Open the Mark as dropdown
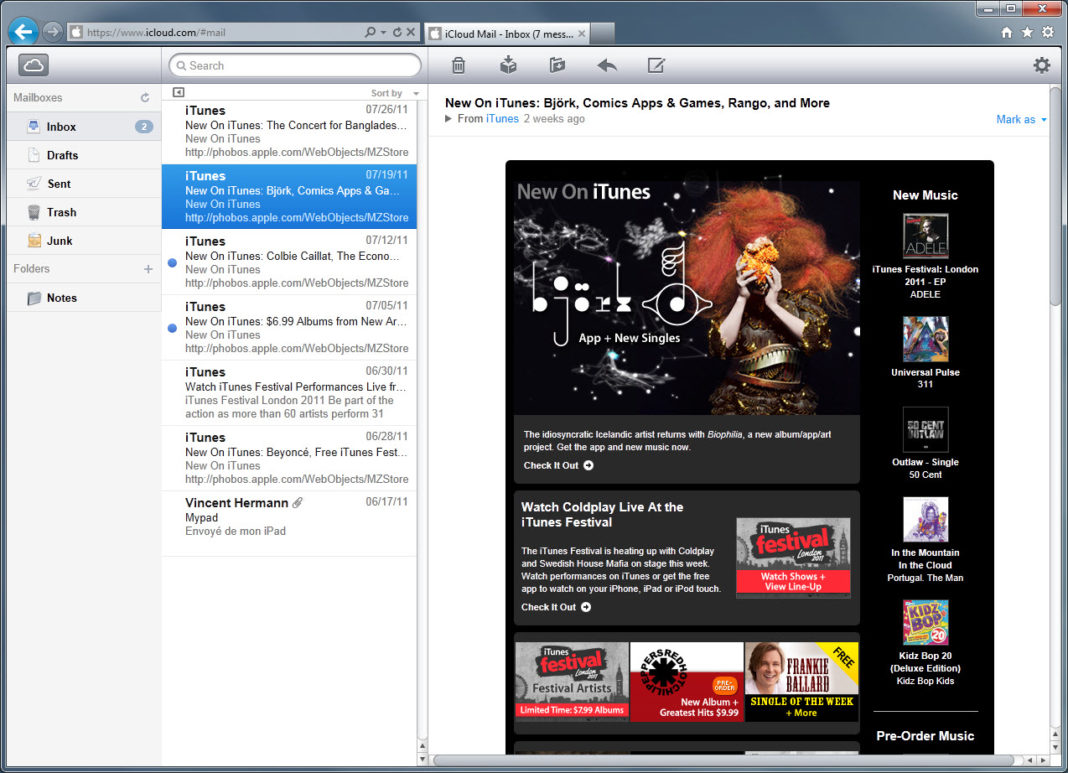The width and height of the screenshot is (1068, 773). click(1021, 119)
